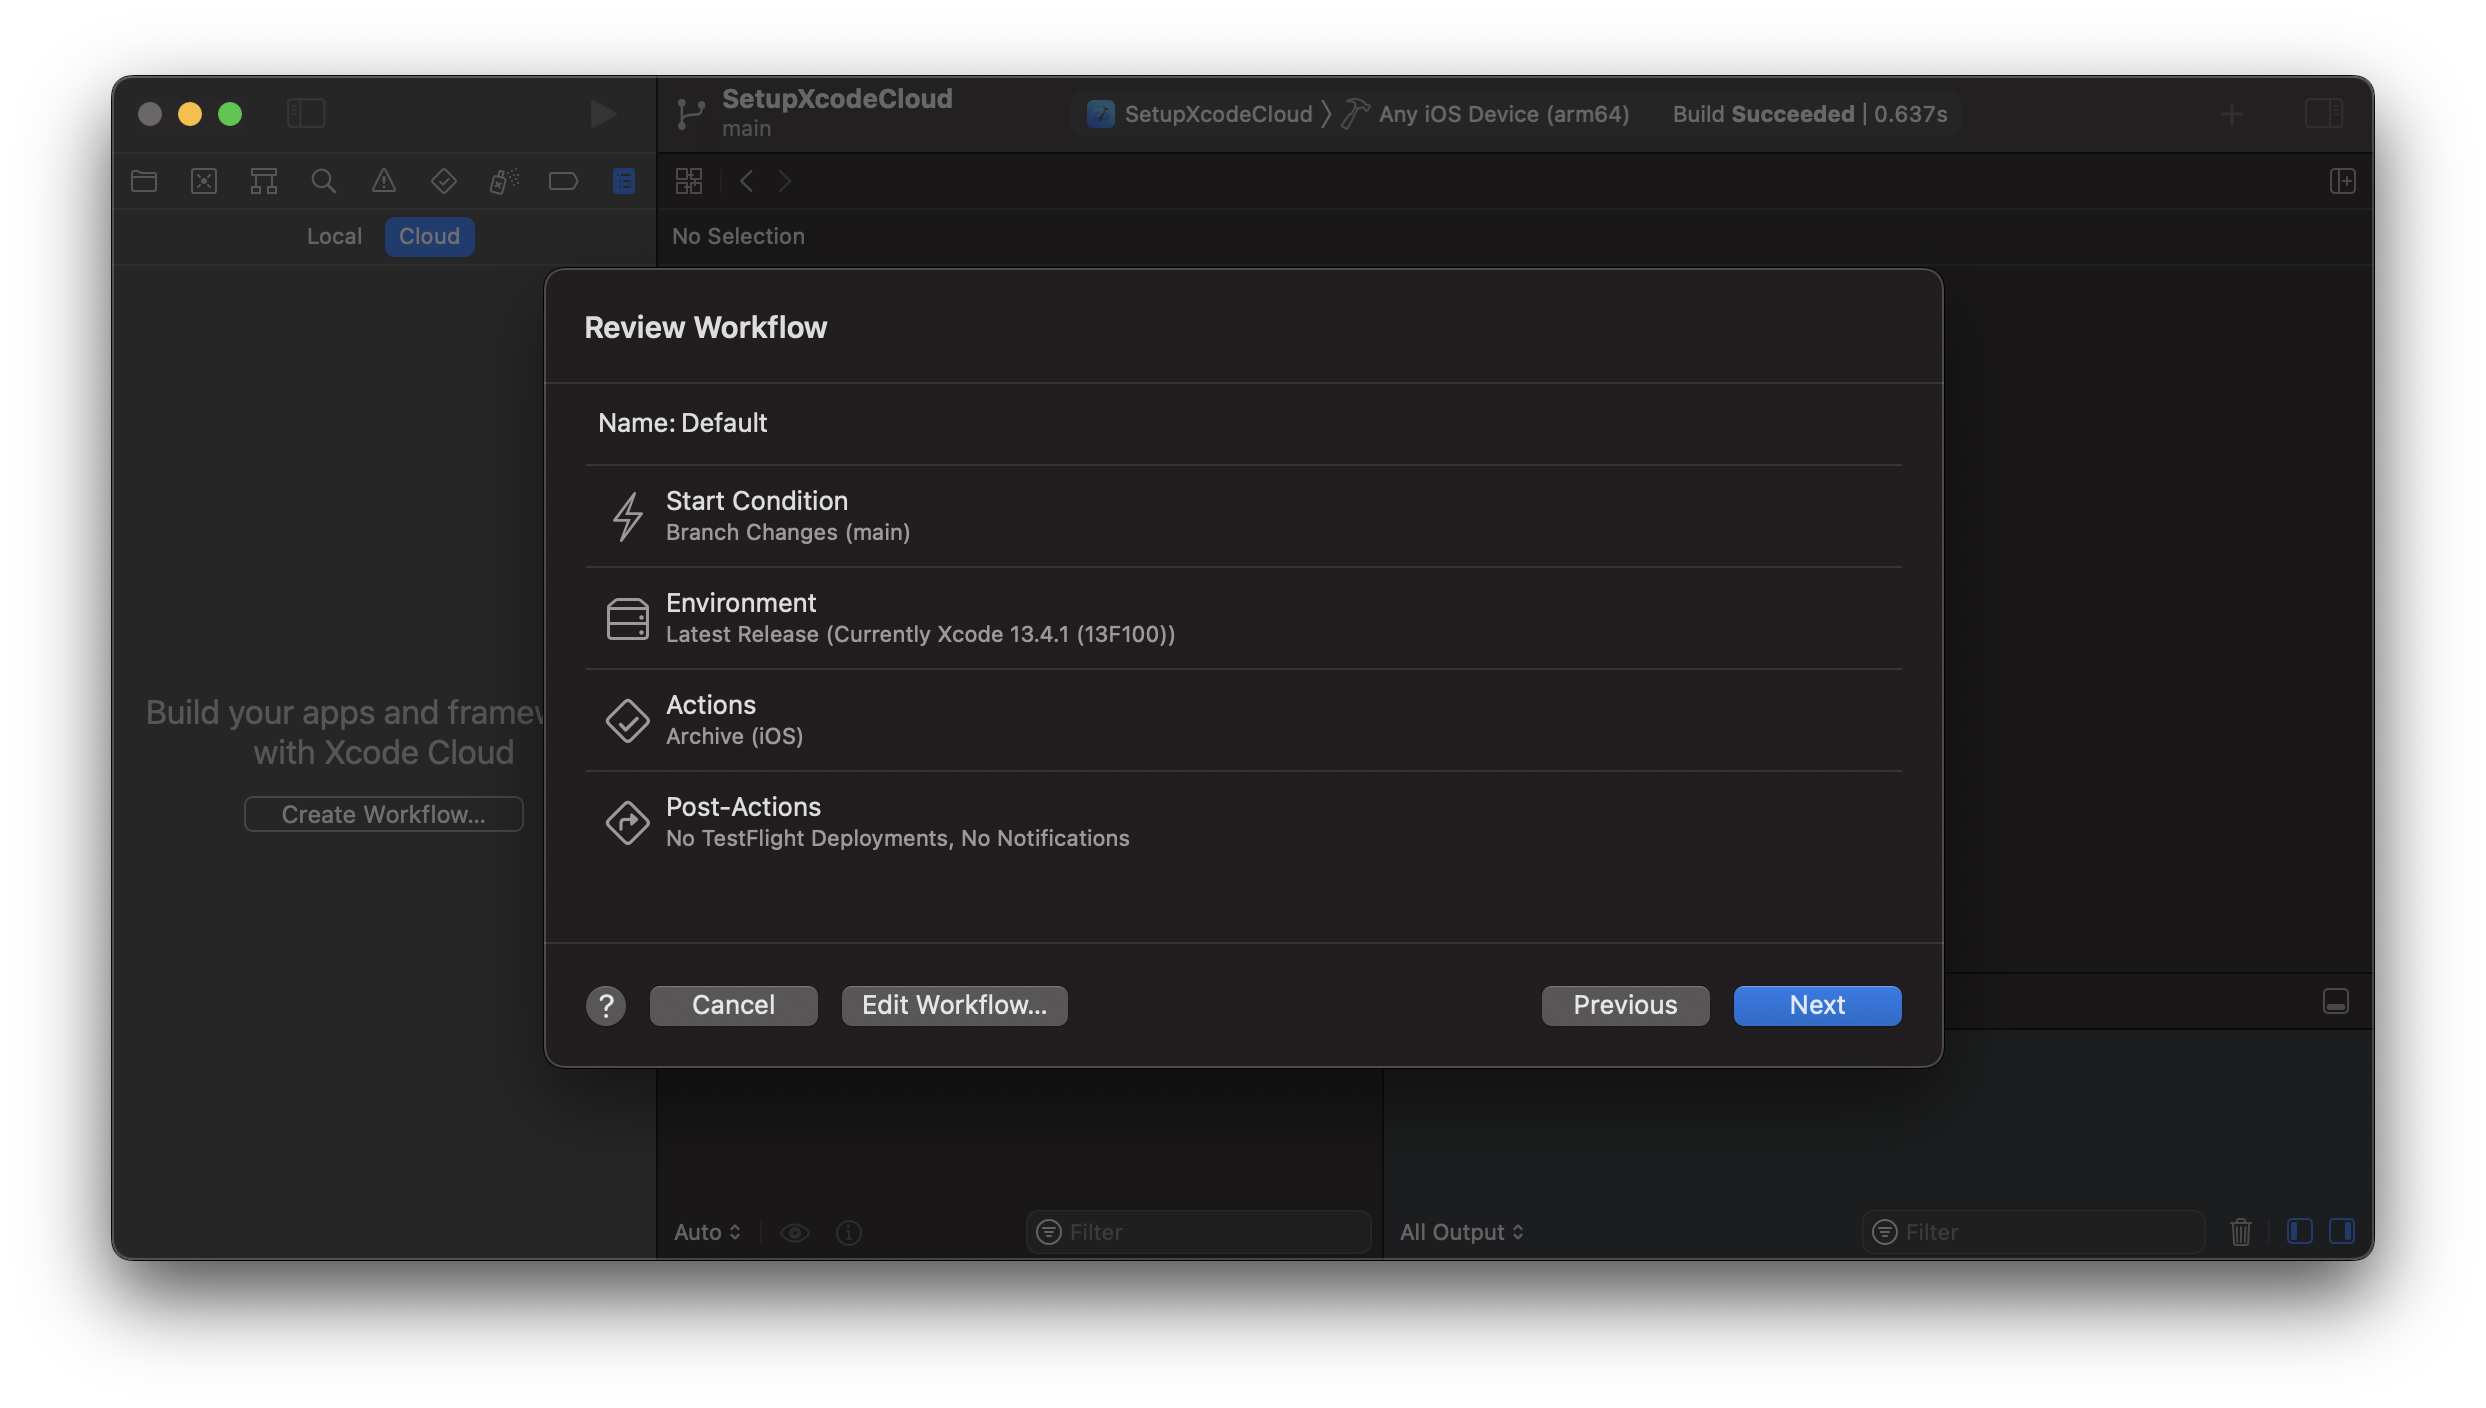Click the Previous button
Screen dimensions: 2486x1408
point(1626,1005)
